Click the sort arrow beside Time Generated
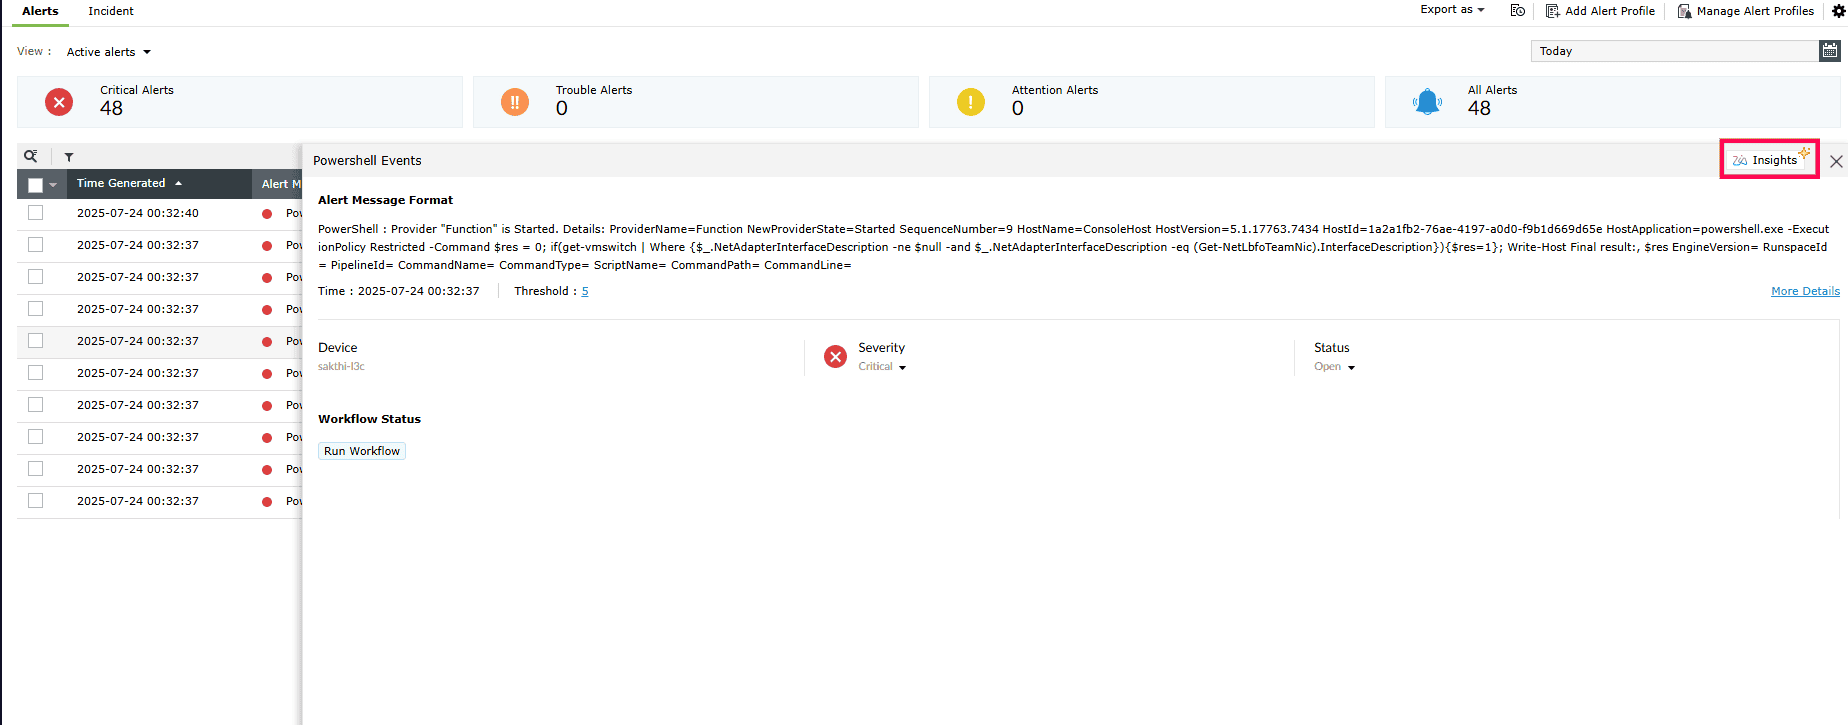Image resolution: width=1848 pixels, height=725 pixels. click(178, 184)
